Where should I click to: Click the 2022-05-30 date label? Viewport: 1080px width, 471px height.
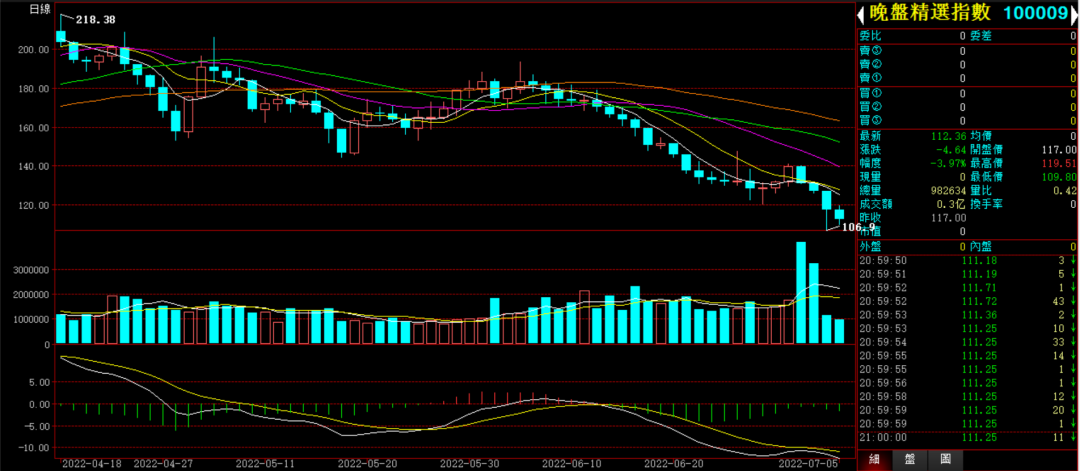pyautogui.click(x=468, y=465)
